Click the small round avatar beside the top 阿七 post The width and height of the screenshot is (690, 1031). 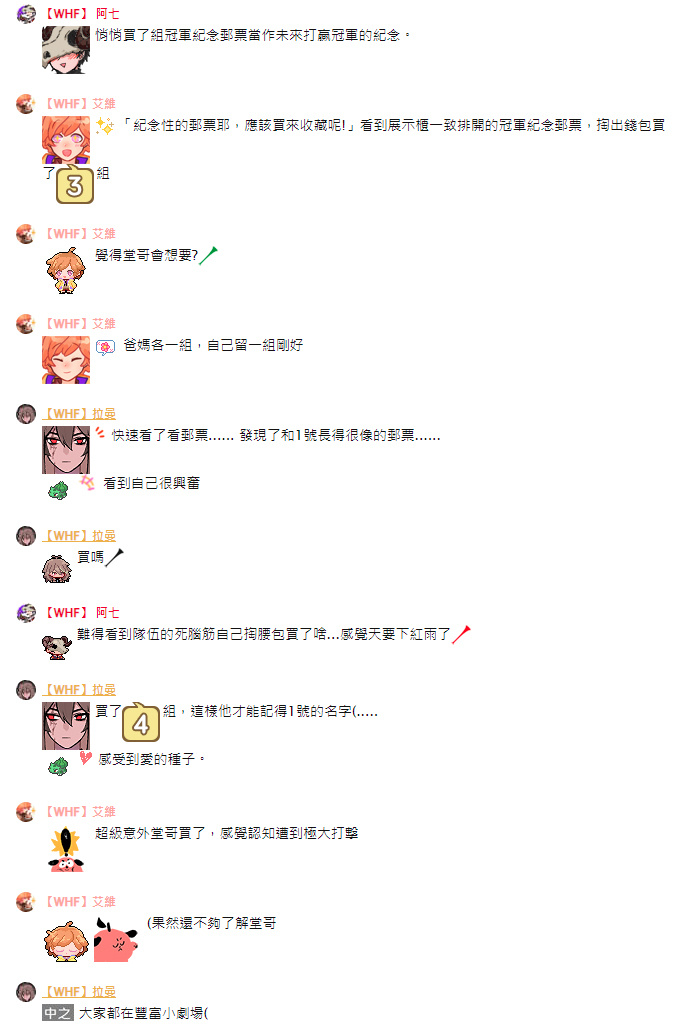(26, 14)
